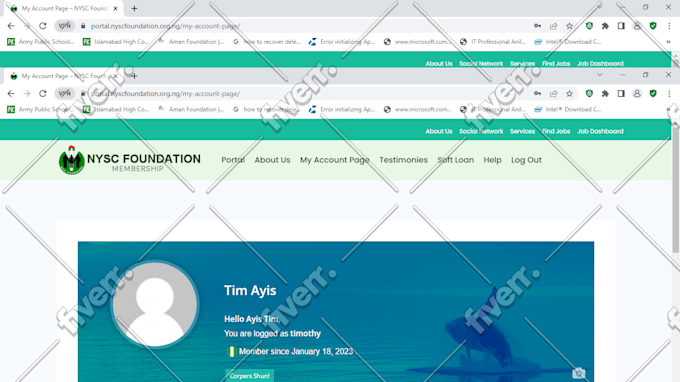The width and height of the screenshot is (680, 382).
Task: Open 'Error initializing Ap...' bookmark in the front window
Action: click(342, 109)
